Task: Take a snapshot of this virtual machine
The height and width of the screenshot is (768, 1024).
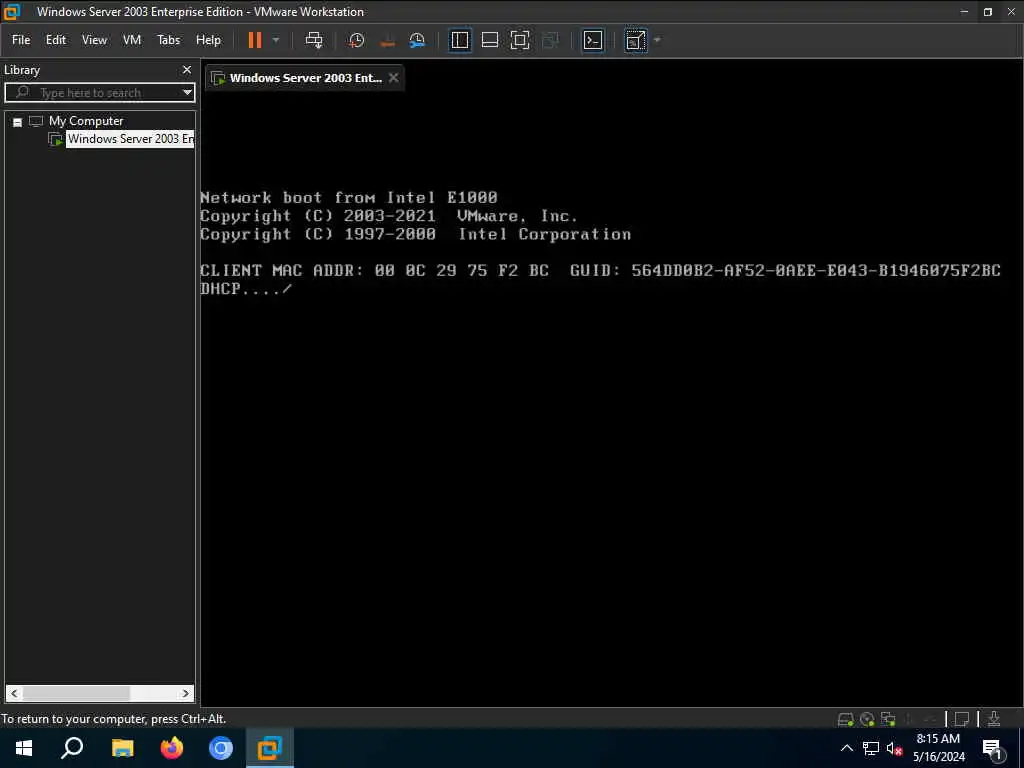Action: 357,40
